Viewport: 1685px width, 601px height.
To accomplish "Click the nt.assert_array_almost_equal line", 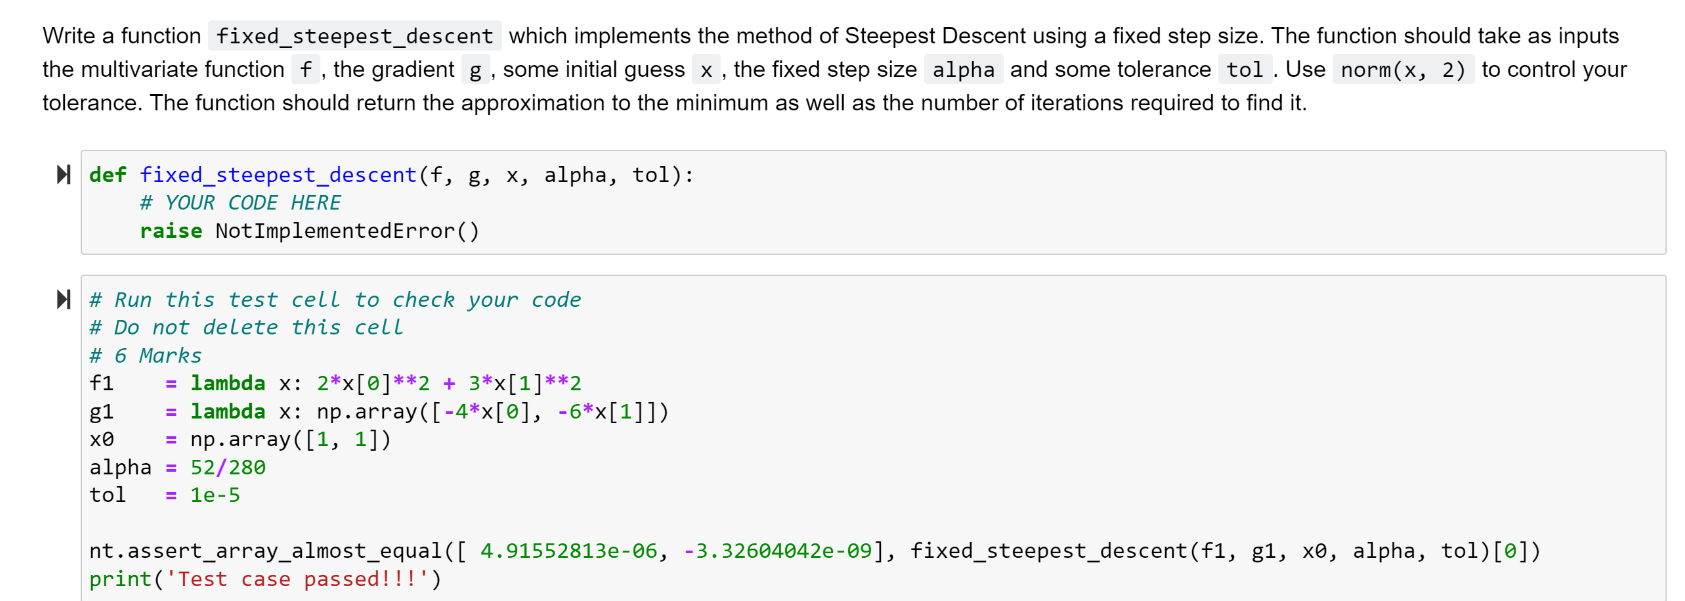I will pyautogui.click(x=815, y=551).
